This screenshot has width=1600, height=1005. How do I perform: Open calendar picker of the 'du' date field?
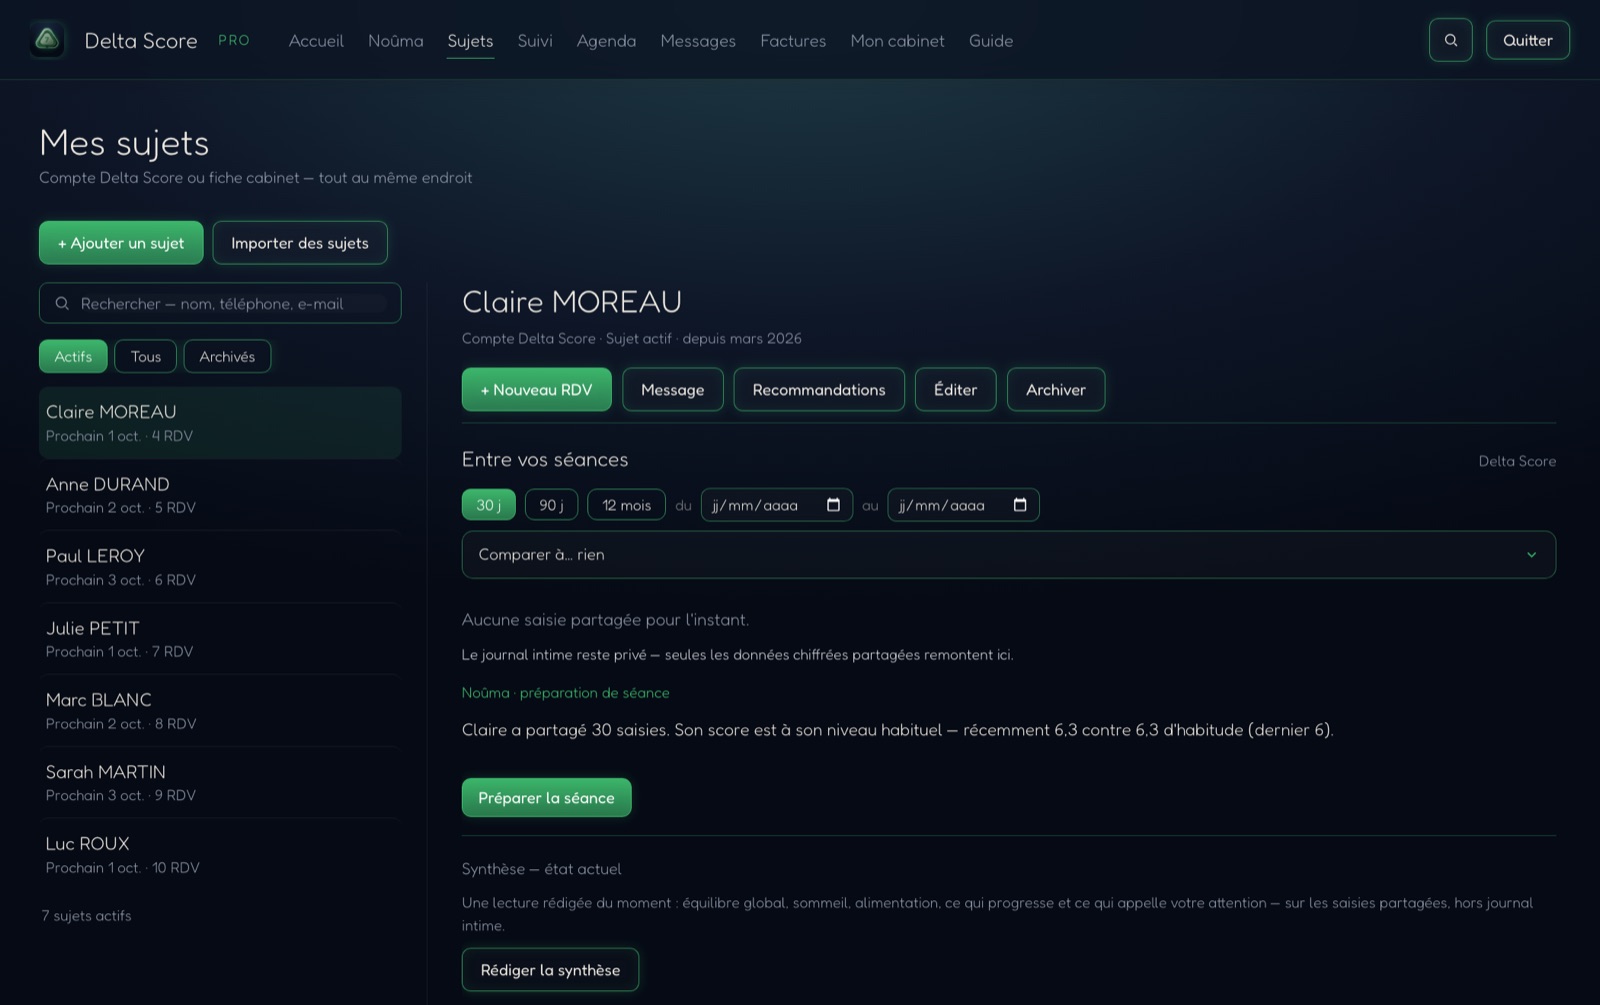point(833,505)
